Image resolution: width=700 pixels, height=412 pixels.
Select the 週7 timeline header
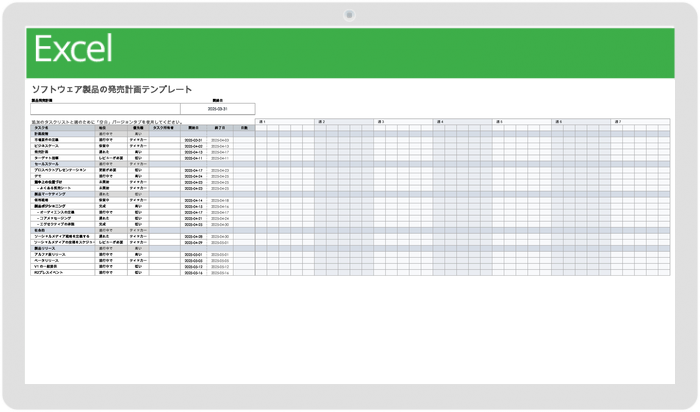click(x=618, y=122)
